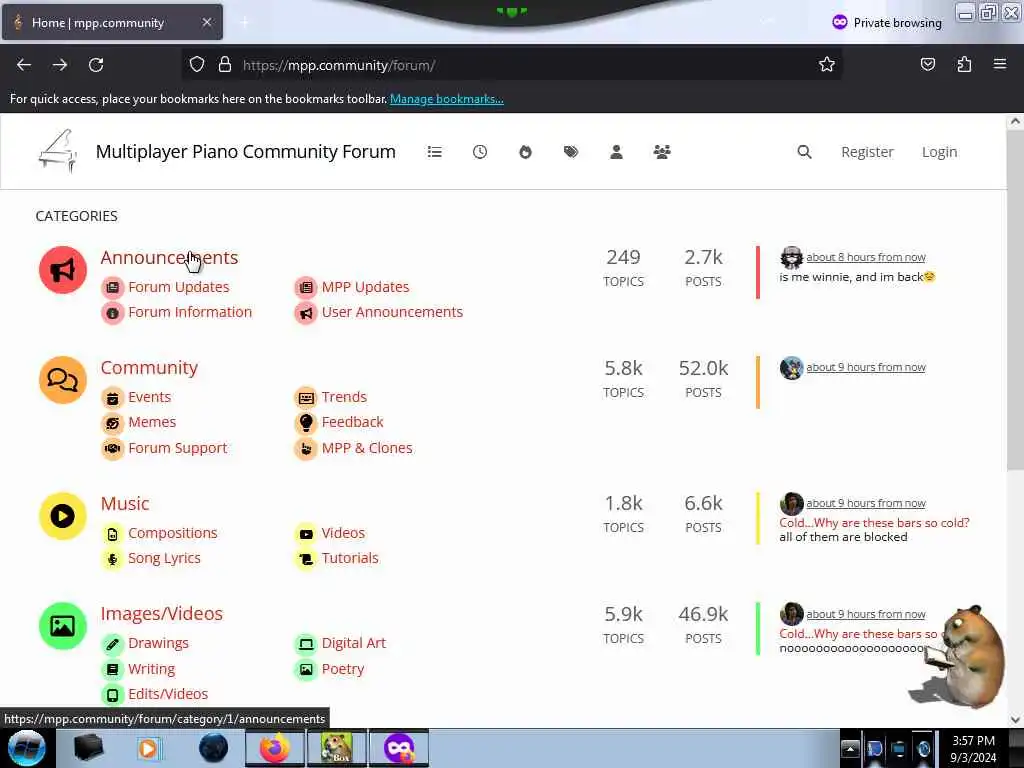
Task: Click the private browsing taskbar icon
Action: (399, 748)
